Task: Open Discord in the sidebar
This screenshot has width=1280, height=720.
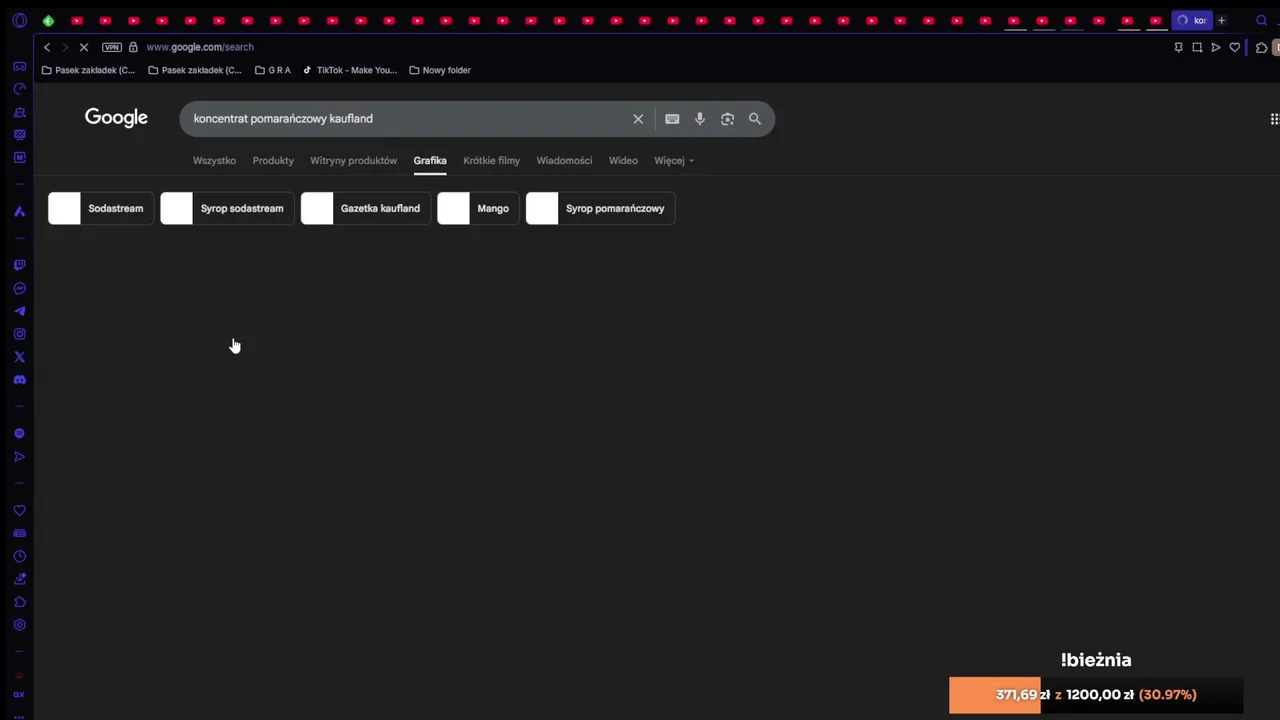Action: coord(19,380)
